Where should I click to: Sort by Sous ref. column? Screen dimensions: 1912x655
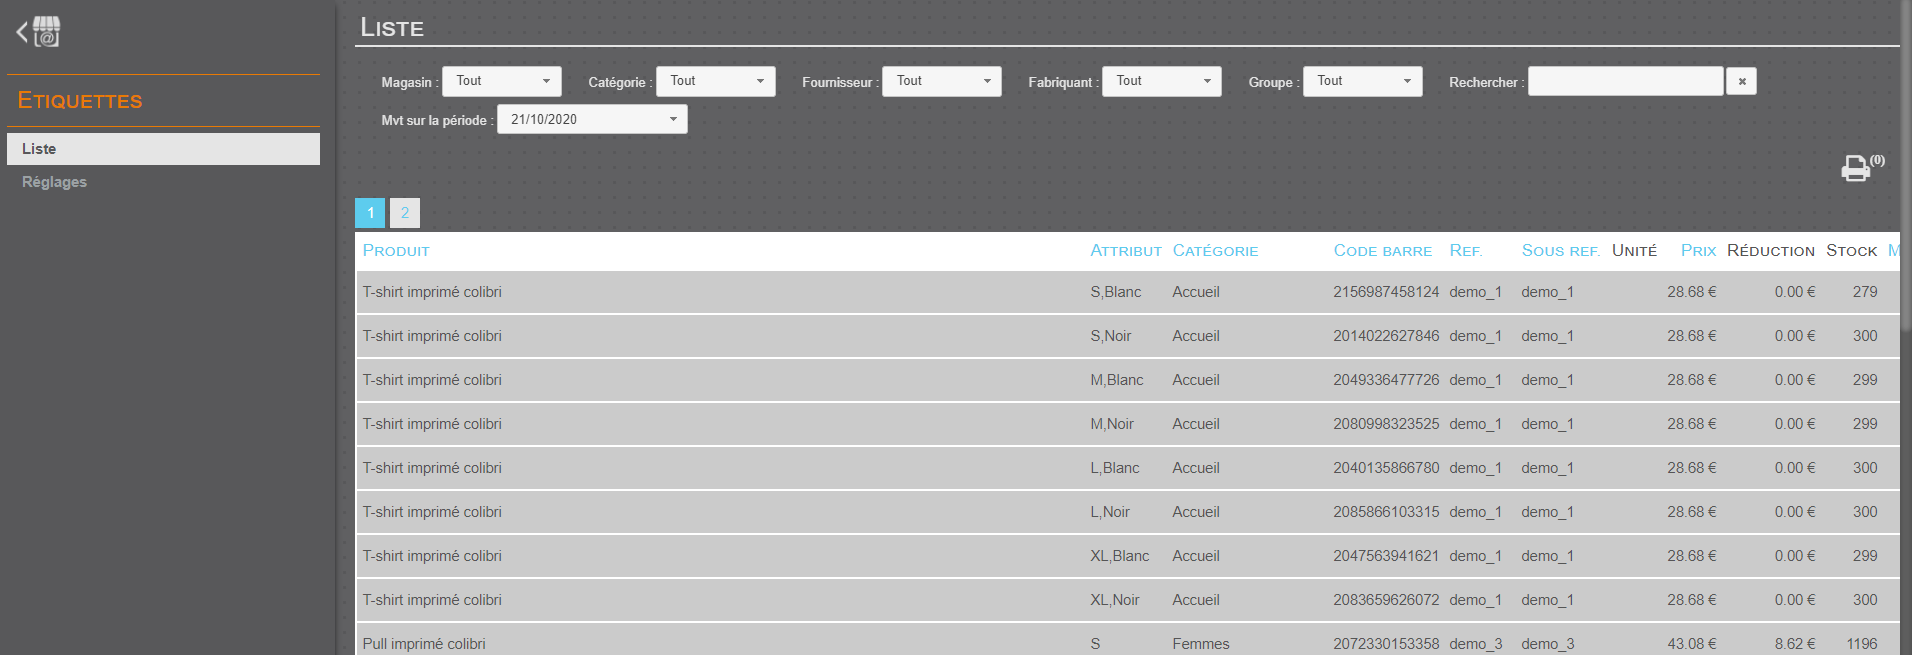click(1561, 251)
